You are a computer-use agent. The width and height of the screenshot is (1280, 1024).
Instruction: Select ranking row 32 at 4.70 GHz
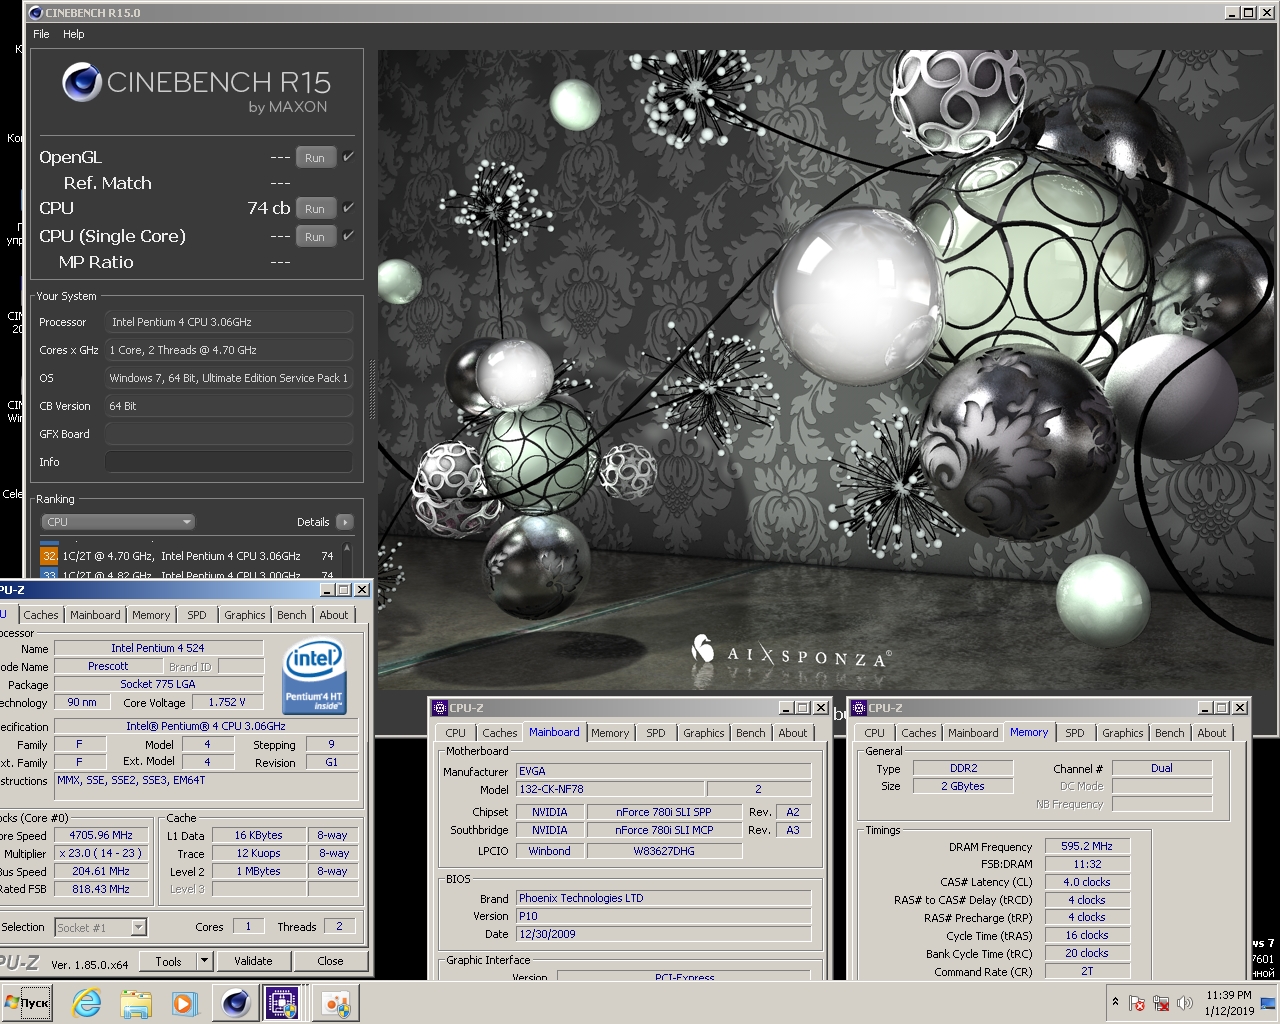(188, 556)
